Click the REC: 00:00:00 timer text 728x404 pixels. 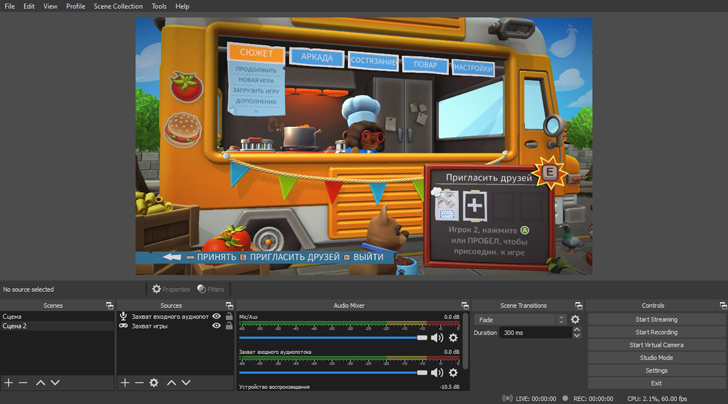pyautogui.click(x=593, y=398)
